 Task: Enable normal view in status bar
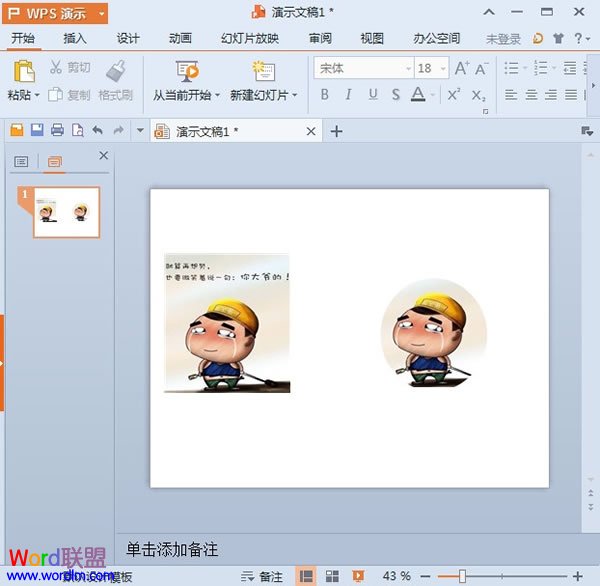point(306,576)
